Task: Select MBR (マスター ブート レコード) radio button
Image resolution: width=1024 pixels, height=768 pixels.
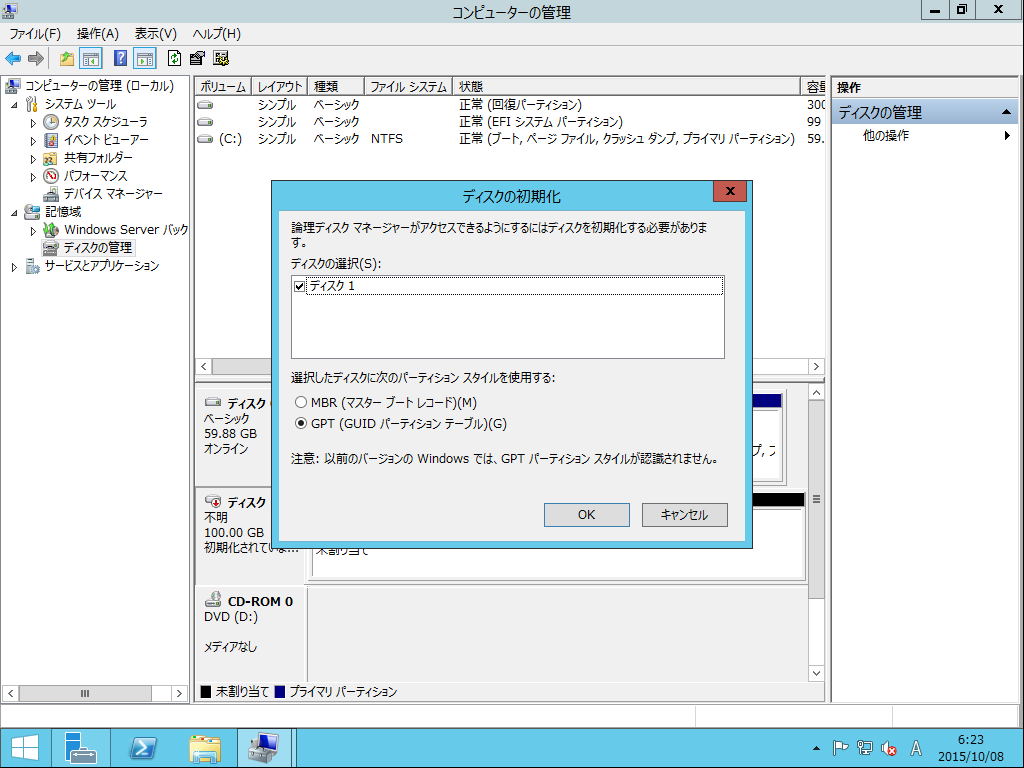Action: pyautogui.click(x=300, y=402)
